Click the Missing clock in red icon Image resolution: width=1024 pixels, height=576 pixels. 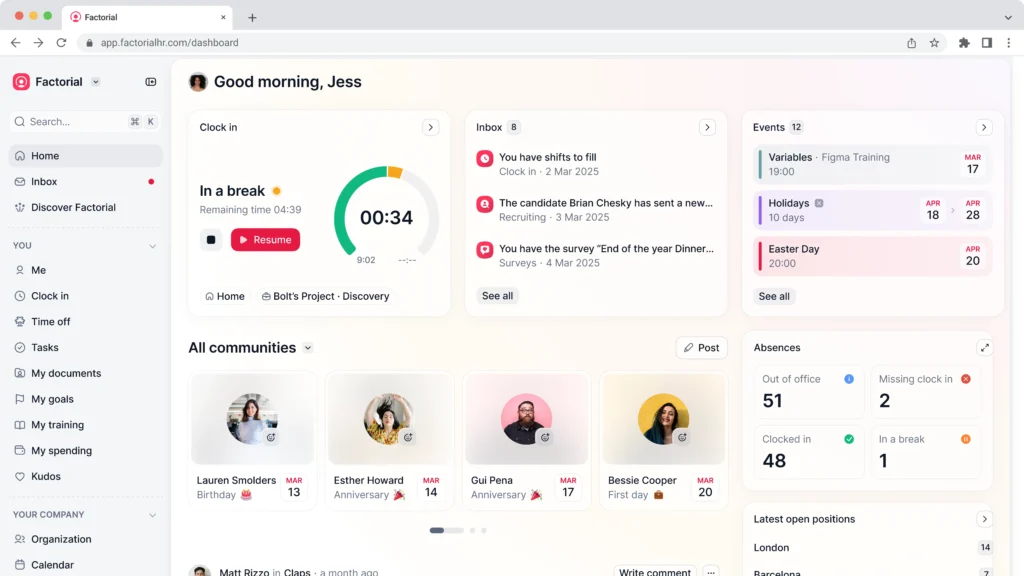(966, 379)
